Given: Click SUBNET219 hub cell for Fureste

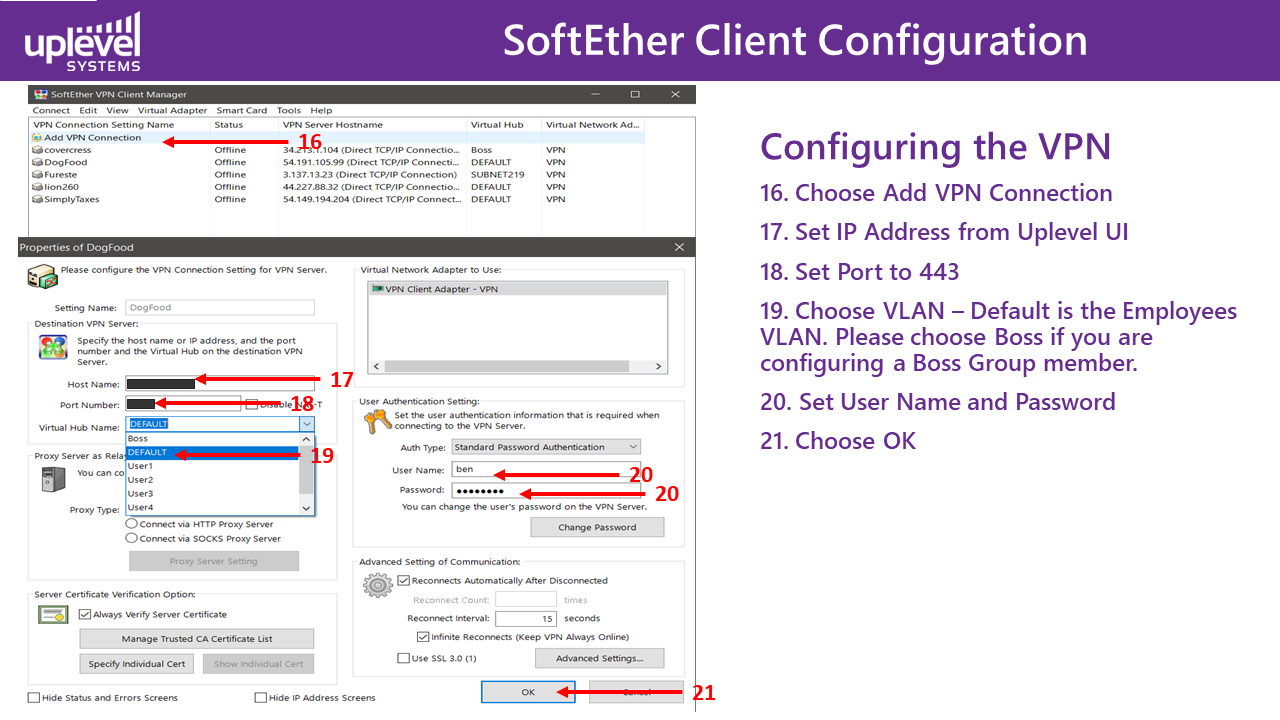Looking at the screenshot, I should pyautogui.click(x=497, y=175).
